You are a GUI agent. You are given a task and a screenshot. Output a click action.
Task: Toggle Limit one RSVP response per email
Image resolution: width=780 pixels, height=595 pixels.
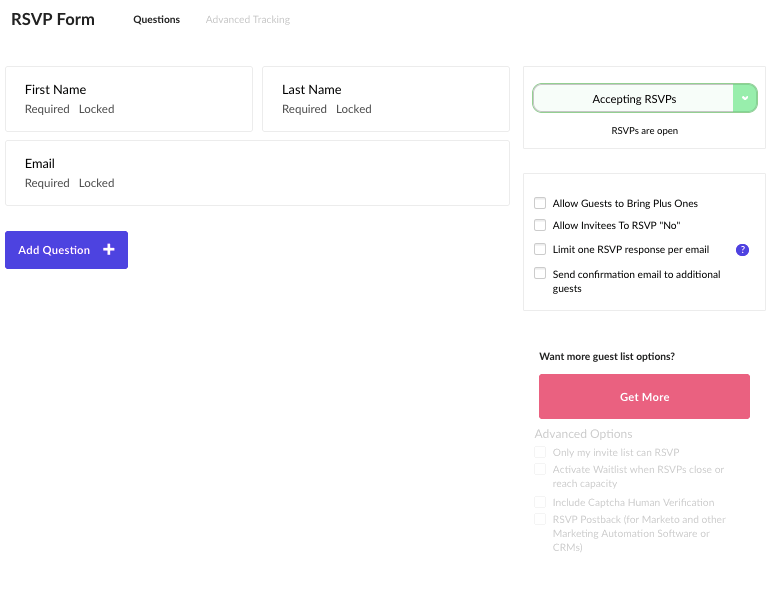(x=540, y=249)
